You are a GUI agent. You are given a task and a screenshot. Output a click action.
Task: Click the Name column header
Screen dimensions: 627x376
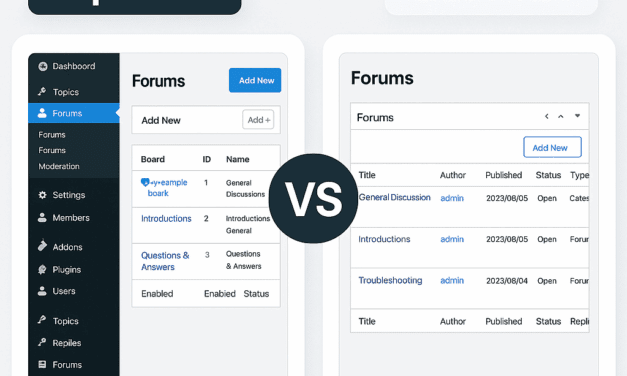click(238, 159)
